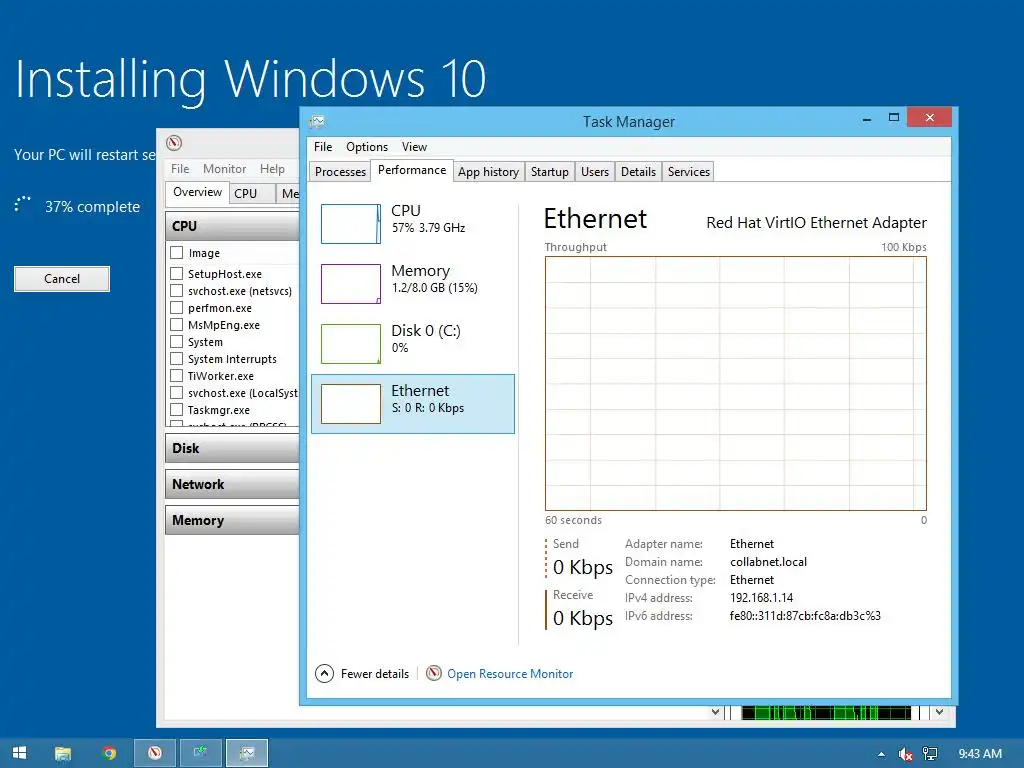
Task: Switch to the Startup tab
Action: coord(550,172)
